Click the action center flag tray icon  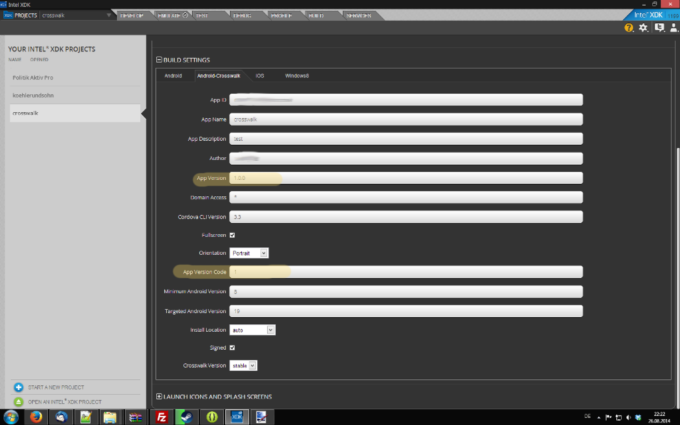pyautogui.click(x=608, y=417)
